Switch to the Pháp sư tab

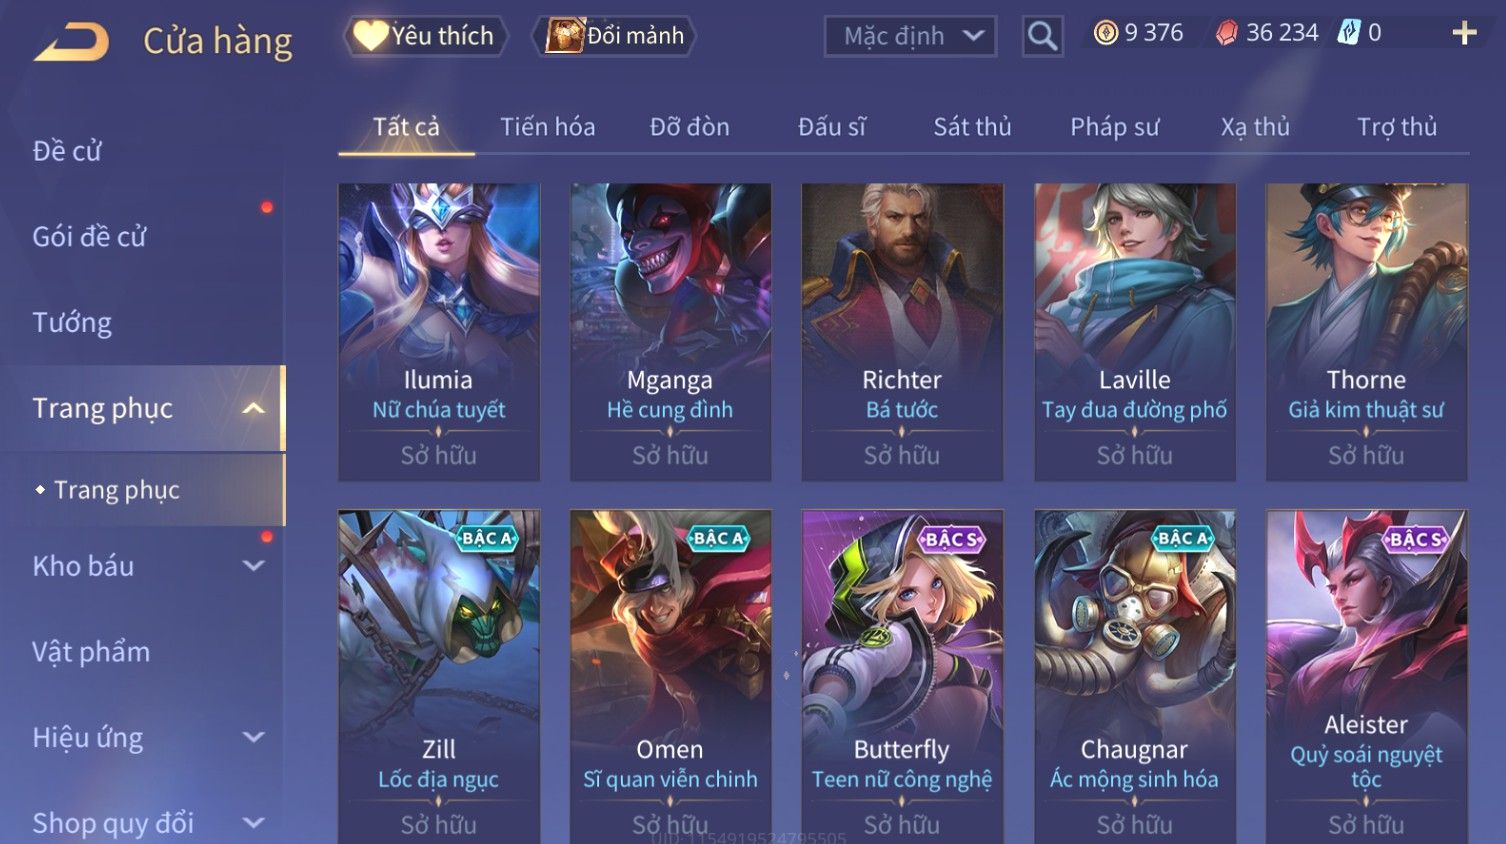[x=1114, y=127]
